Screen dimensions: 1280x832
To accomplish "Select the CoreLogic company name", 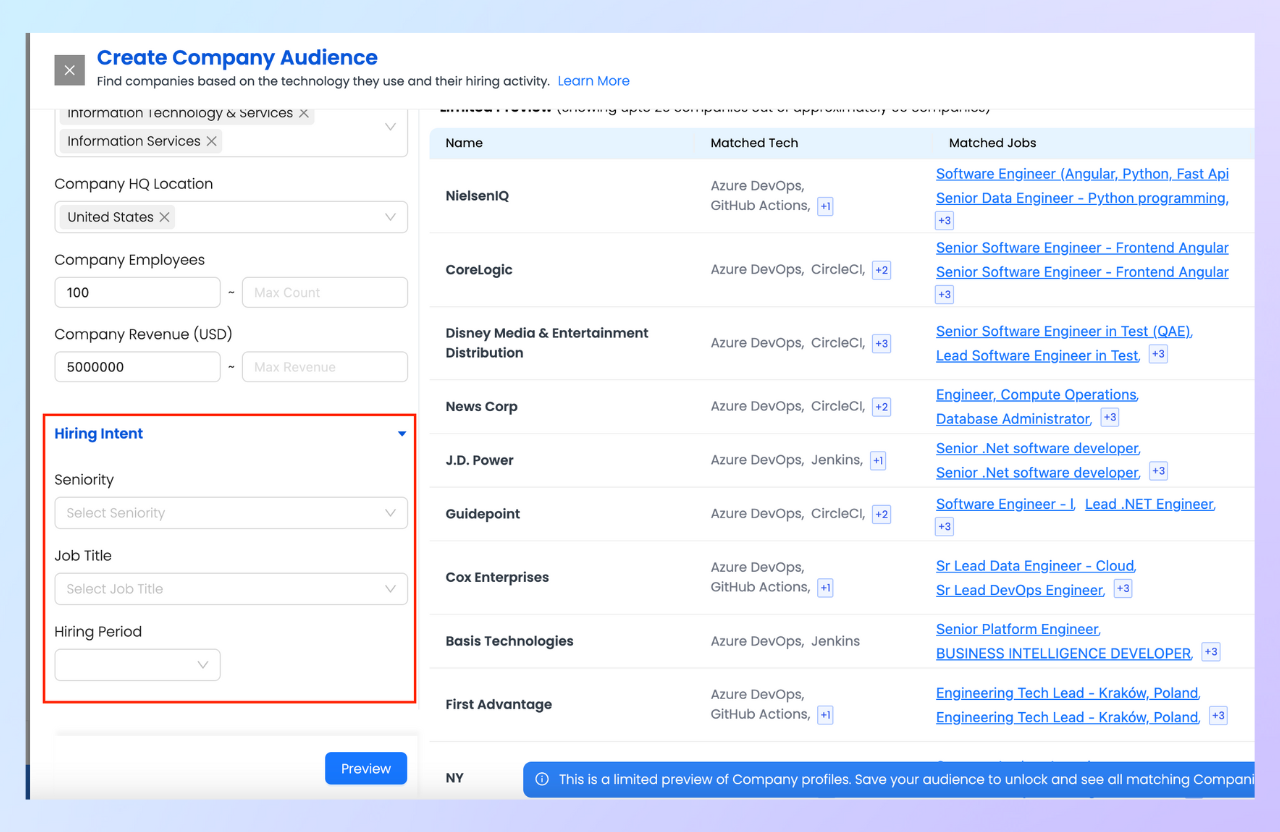I will point(478,270).
